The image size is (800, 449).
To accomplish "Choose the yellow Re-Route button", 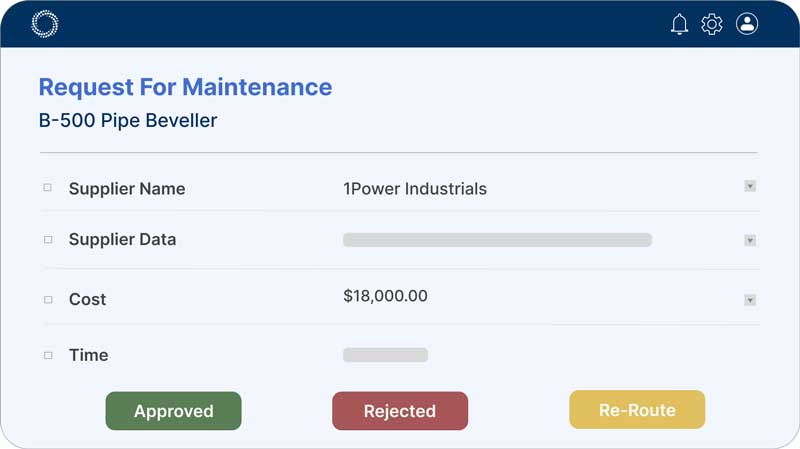I will pyautogui.click(x=637, y=410).
